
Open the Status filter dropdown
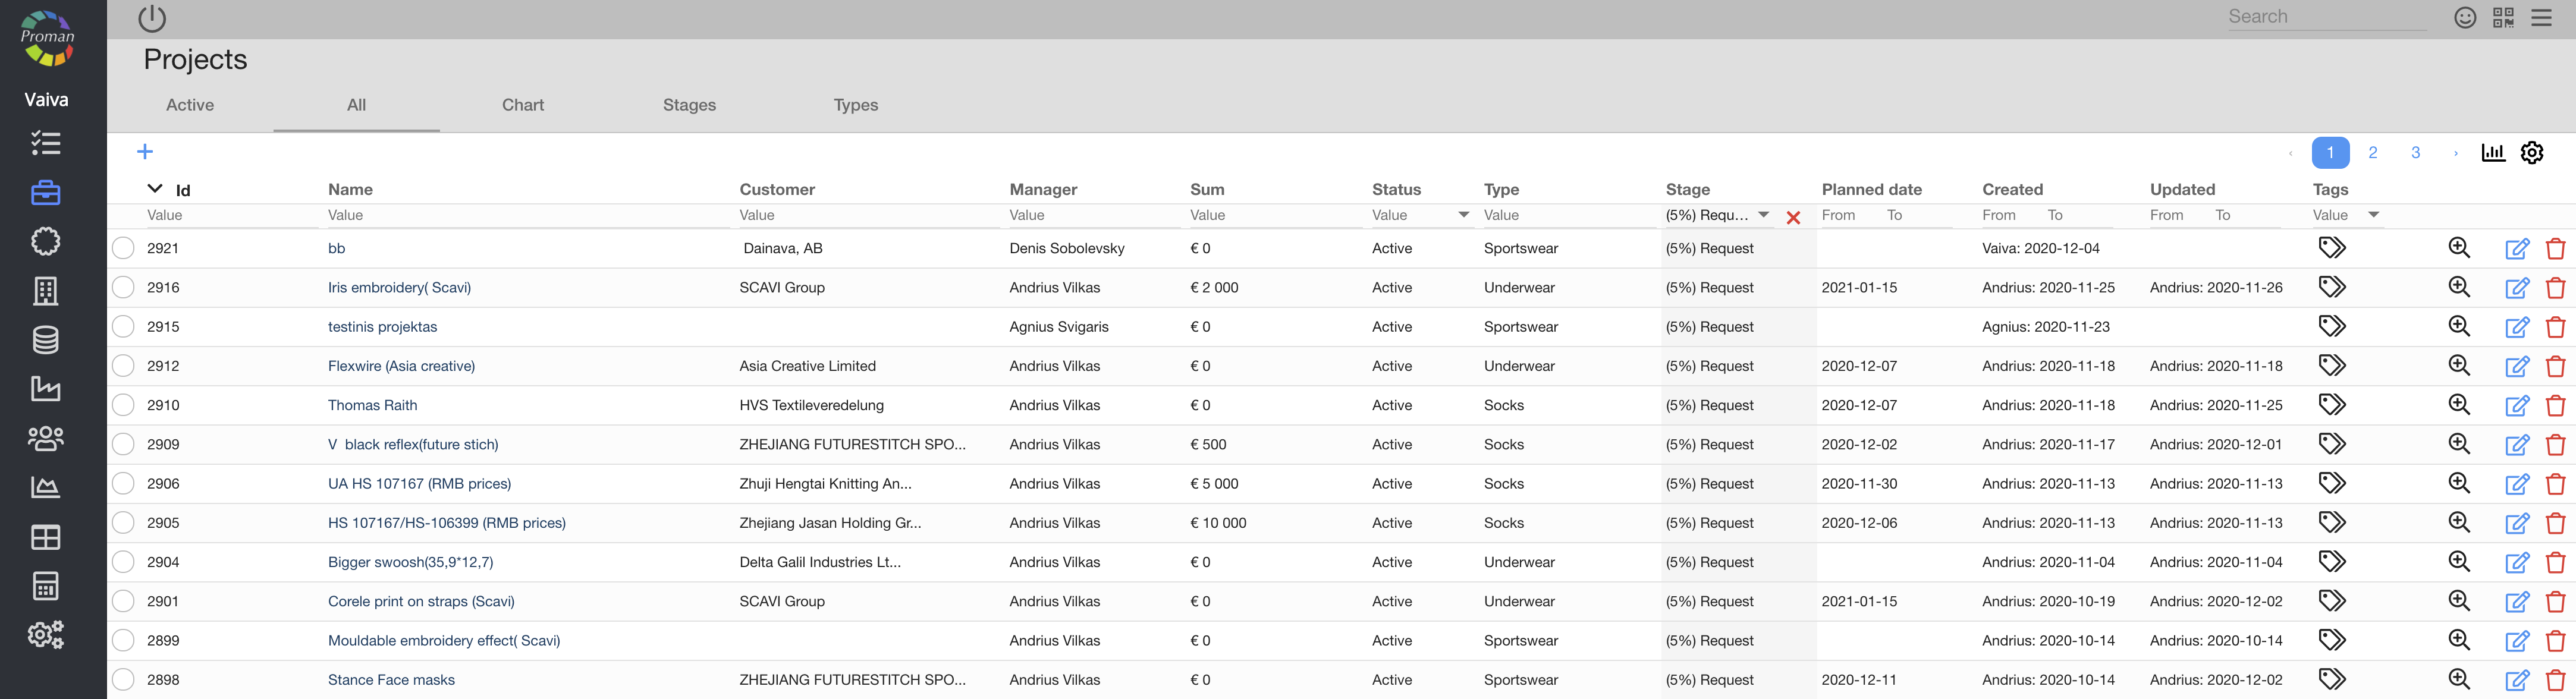[x=1463, y=215]
